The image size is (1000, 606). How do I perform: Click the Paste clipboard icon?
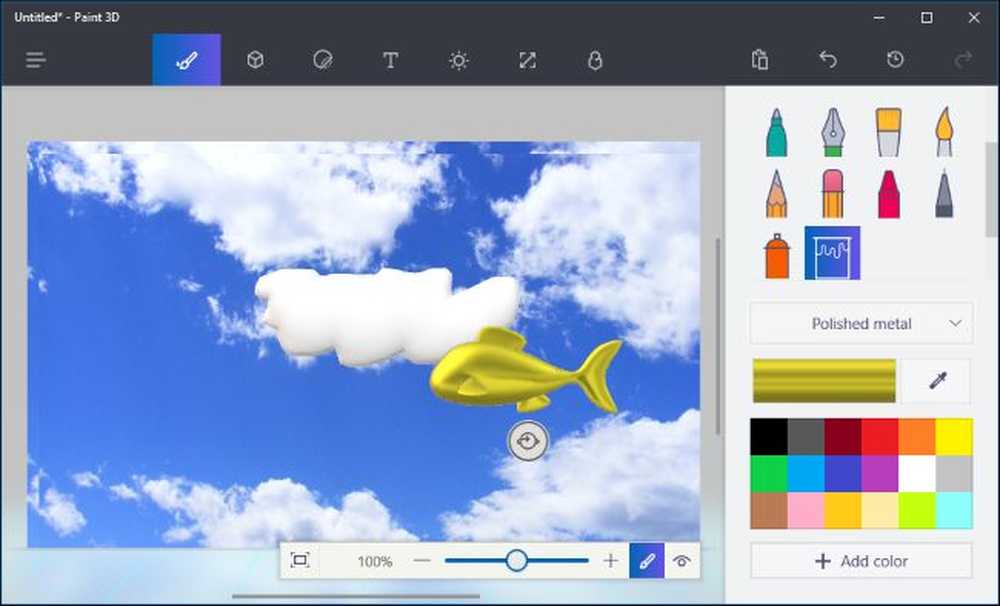(760, 59)
